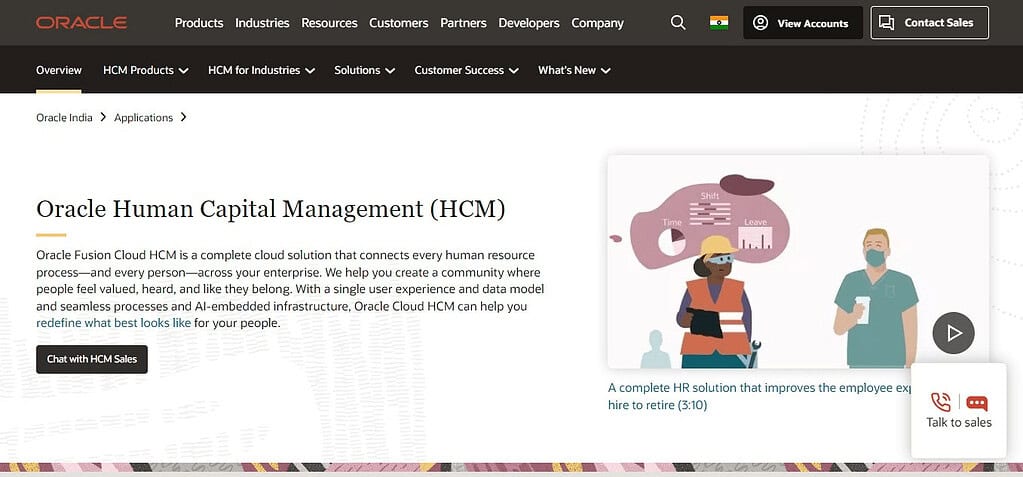Click the chat bubble icon in Talk to sales
This screenshot has width=1023, height=477.
[x=977, y=403]
